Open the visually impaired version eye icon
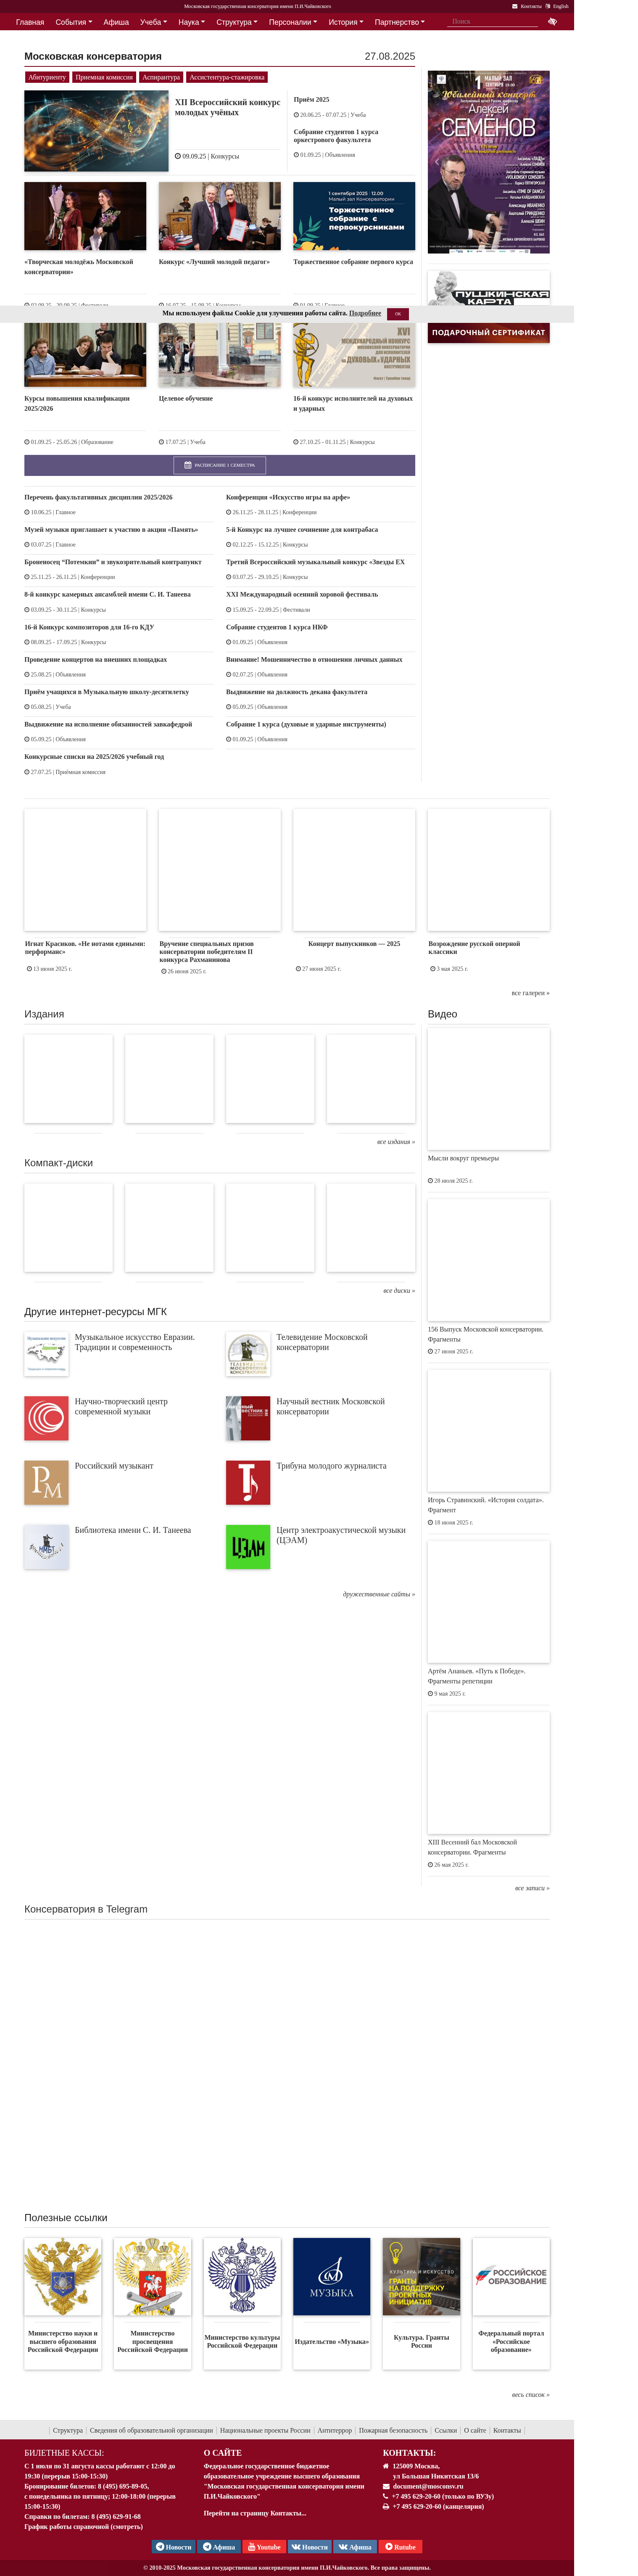This screenshot has width=638, height=2576. point(552,21)
